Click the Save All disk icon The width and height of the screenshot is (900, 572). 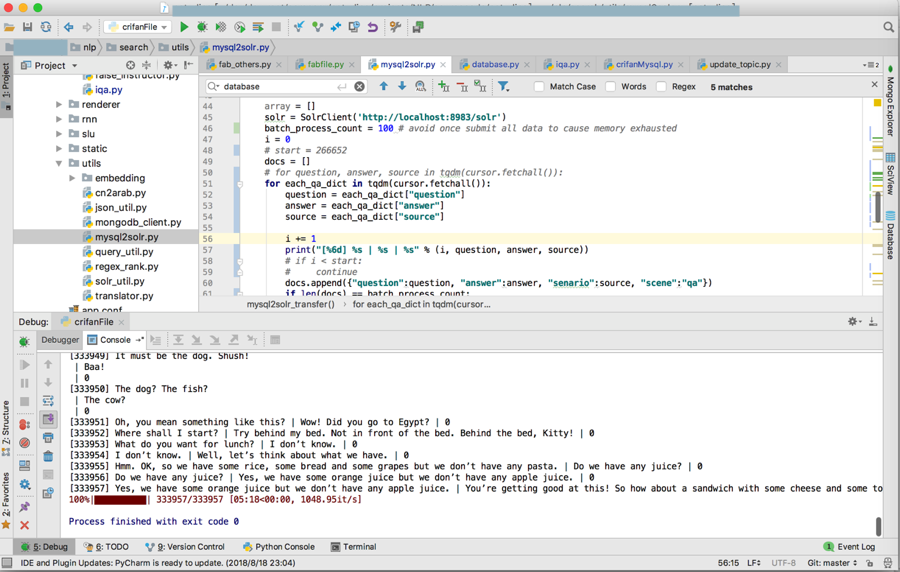click(27, 27)
